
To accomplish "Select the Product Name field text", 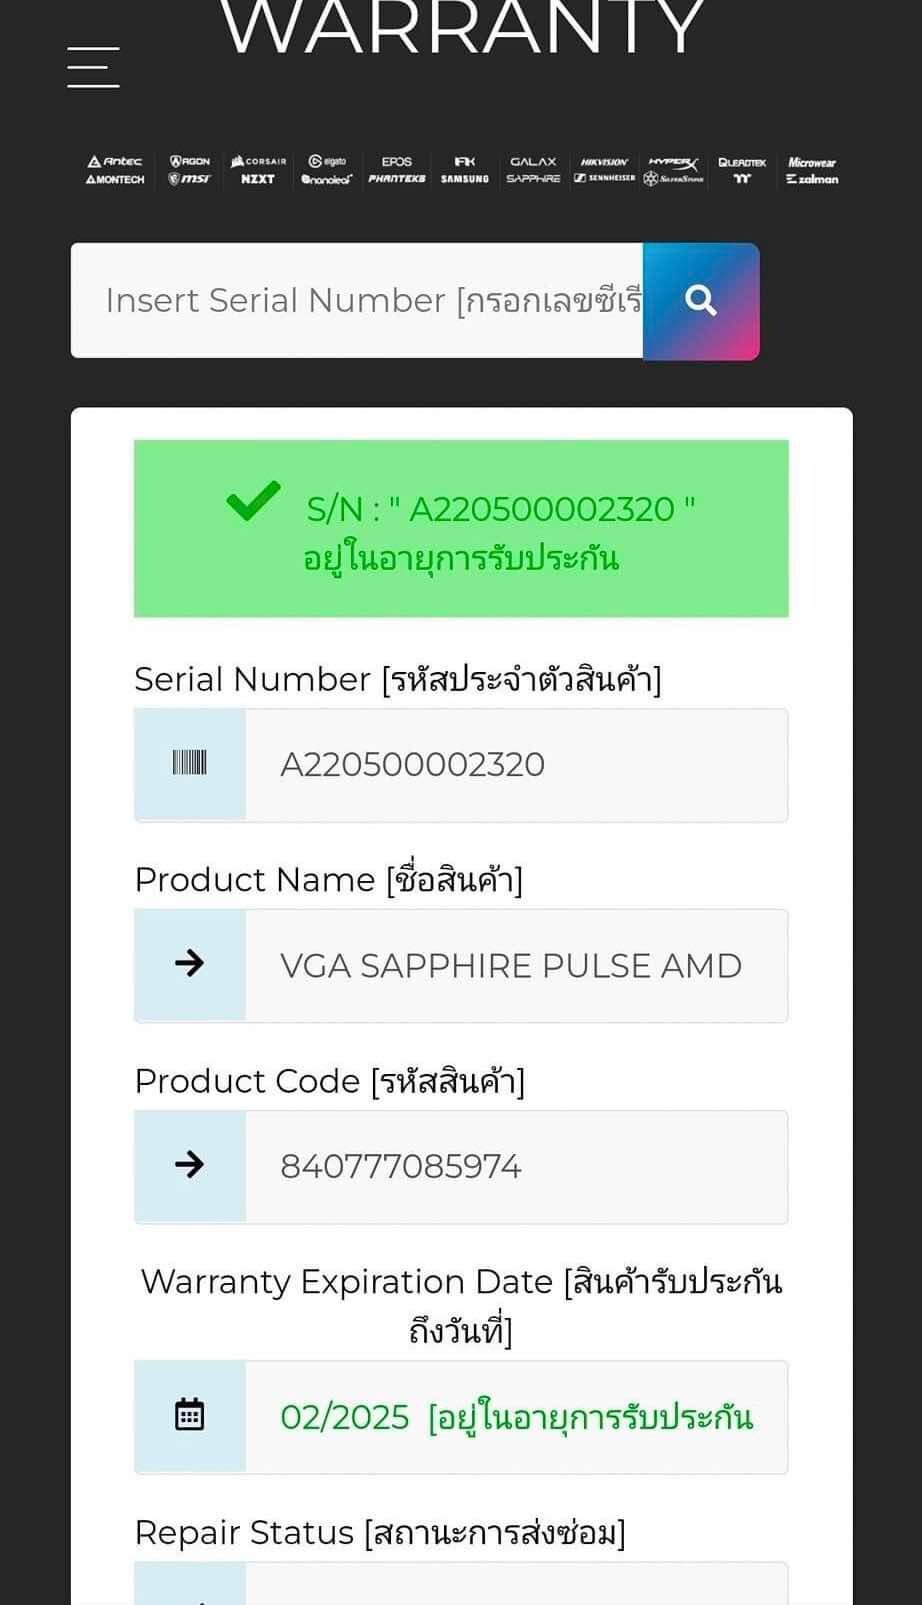I will (x=516, y=966).
